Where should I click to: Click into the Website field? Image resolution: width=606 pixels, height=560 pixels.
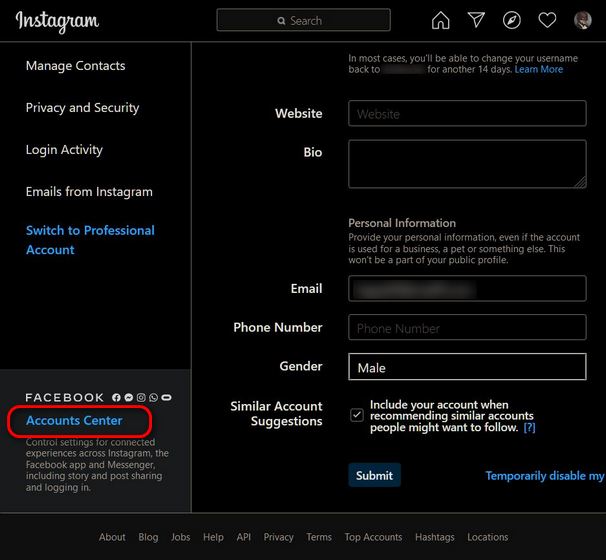coord(467,113)
